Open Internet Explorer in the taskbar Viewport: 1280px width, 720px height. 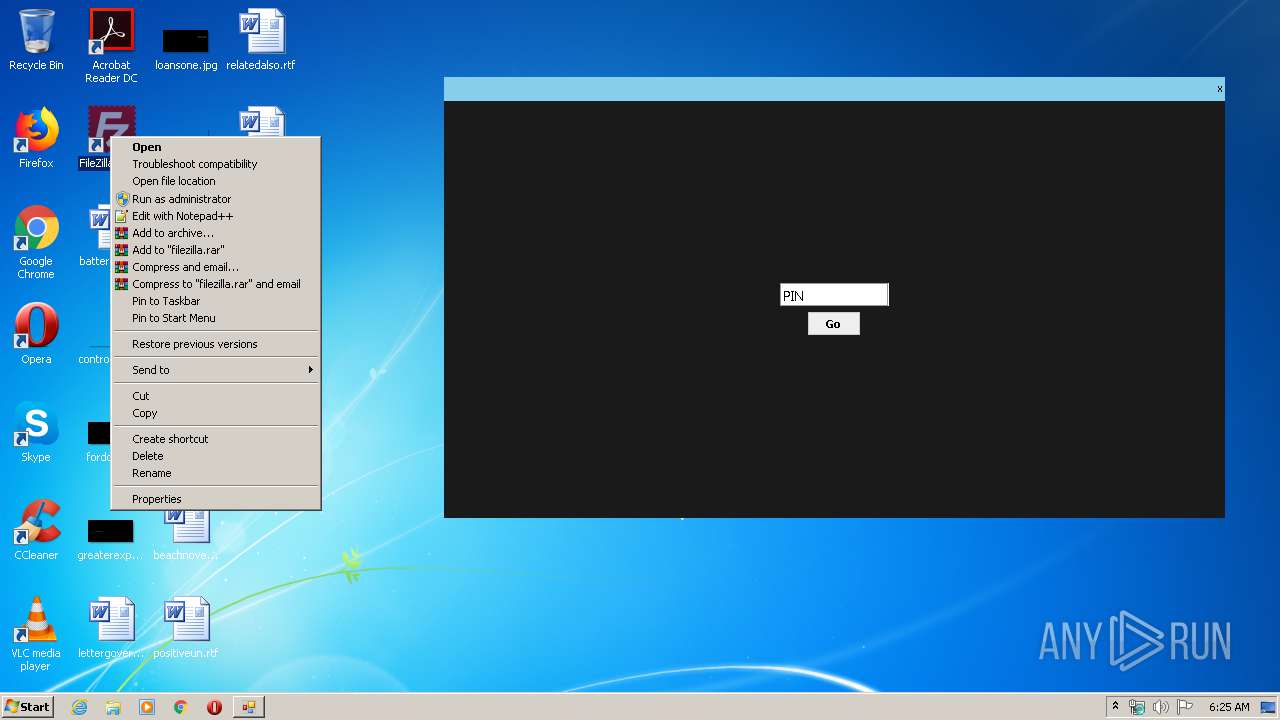(x=79, y=707)
